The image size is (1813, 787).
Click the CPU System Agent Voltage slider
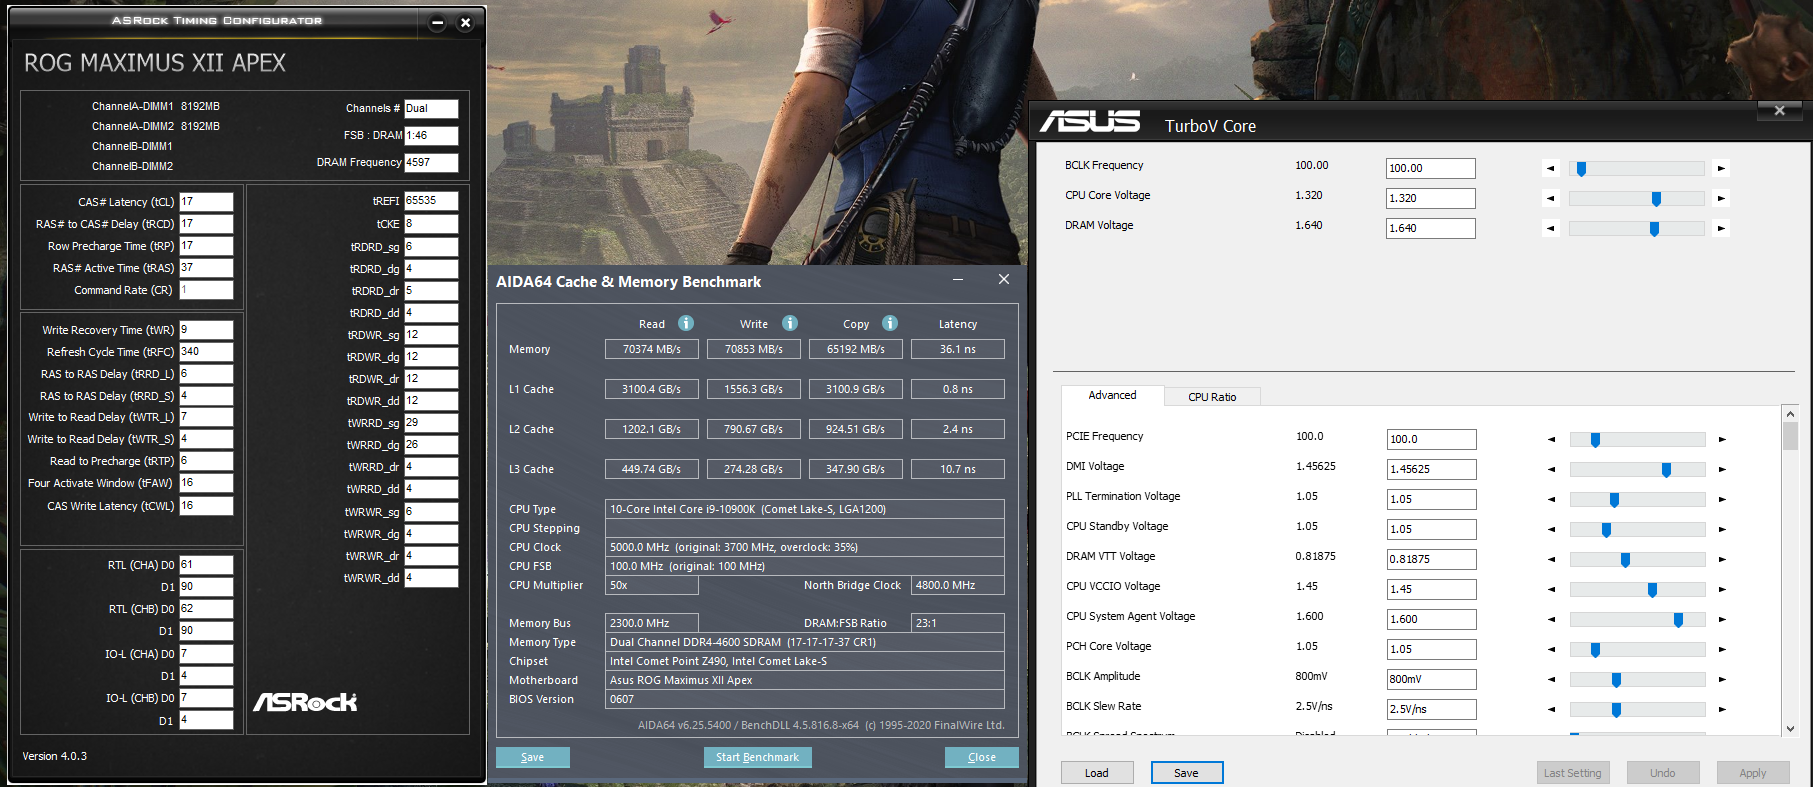[x=1637, y=620]
